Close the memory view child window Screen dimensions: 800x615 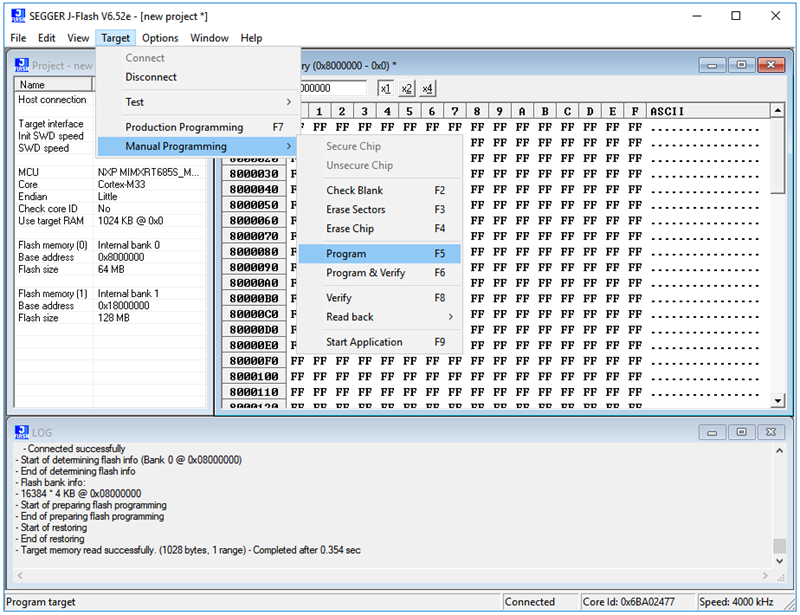[771, 65]
